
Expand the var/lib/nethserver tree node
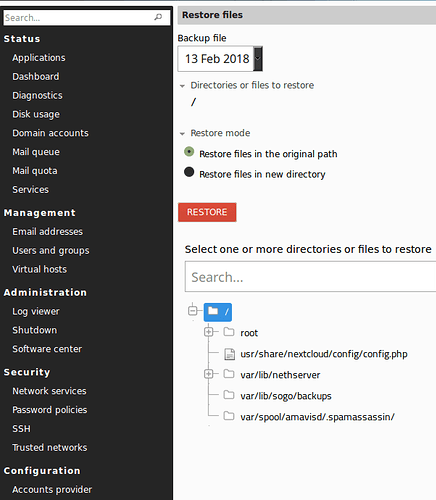pos(209,374)
